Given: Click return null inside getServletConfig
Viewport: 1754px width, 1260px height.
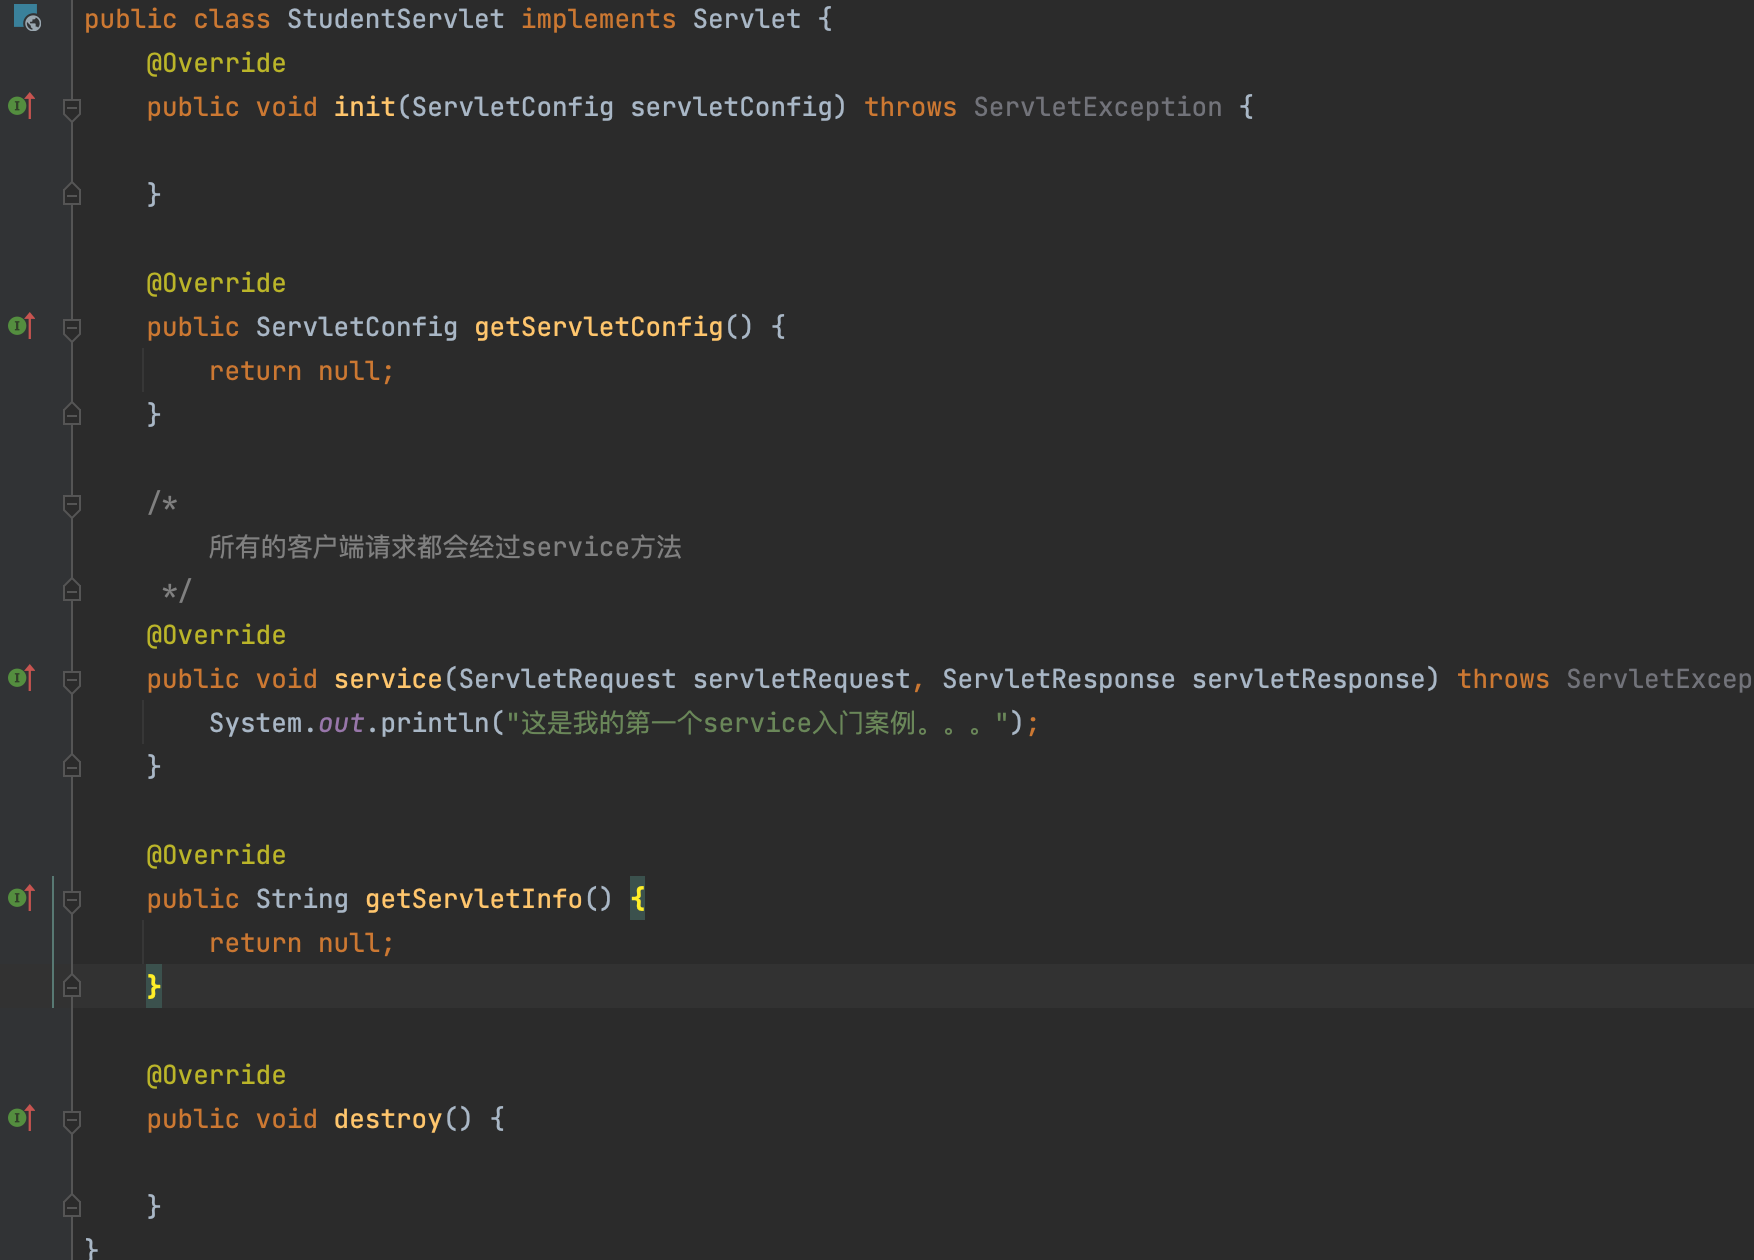Looking at the screenshot, I should pyautogui.click(x=302, y=371).
